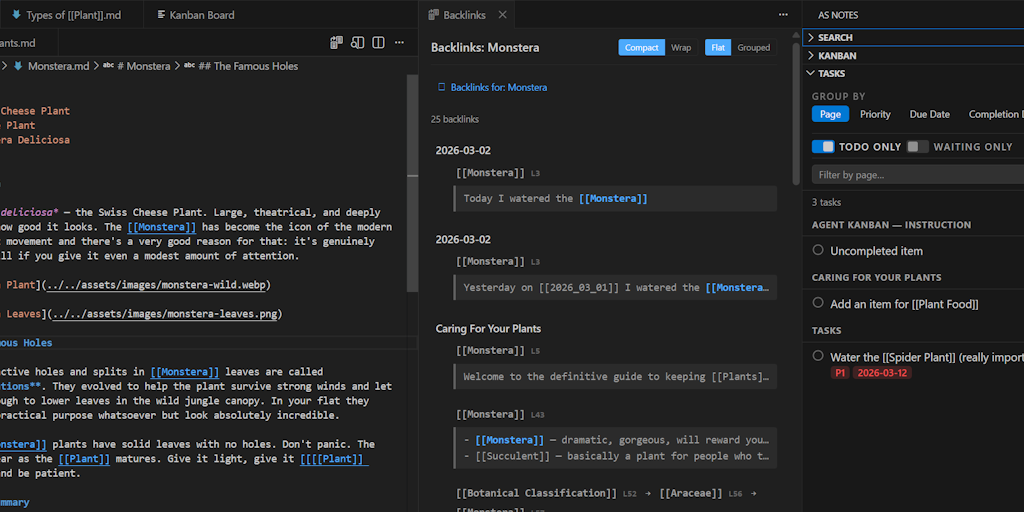Image resolution: width=1024 pixels, height=512 pixels.
Task: Enable the WAITING ONLY switch
Action: pos(917,147)
